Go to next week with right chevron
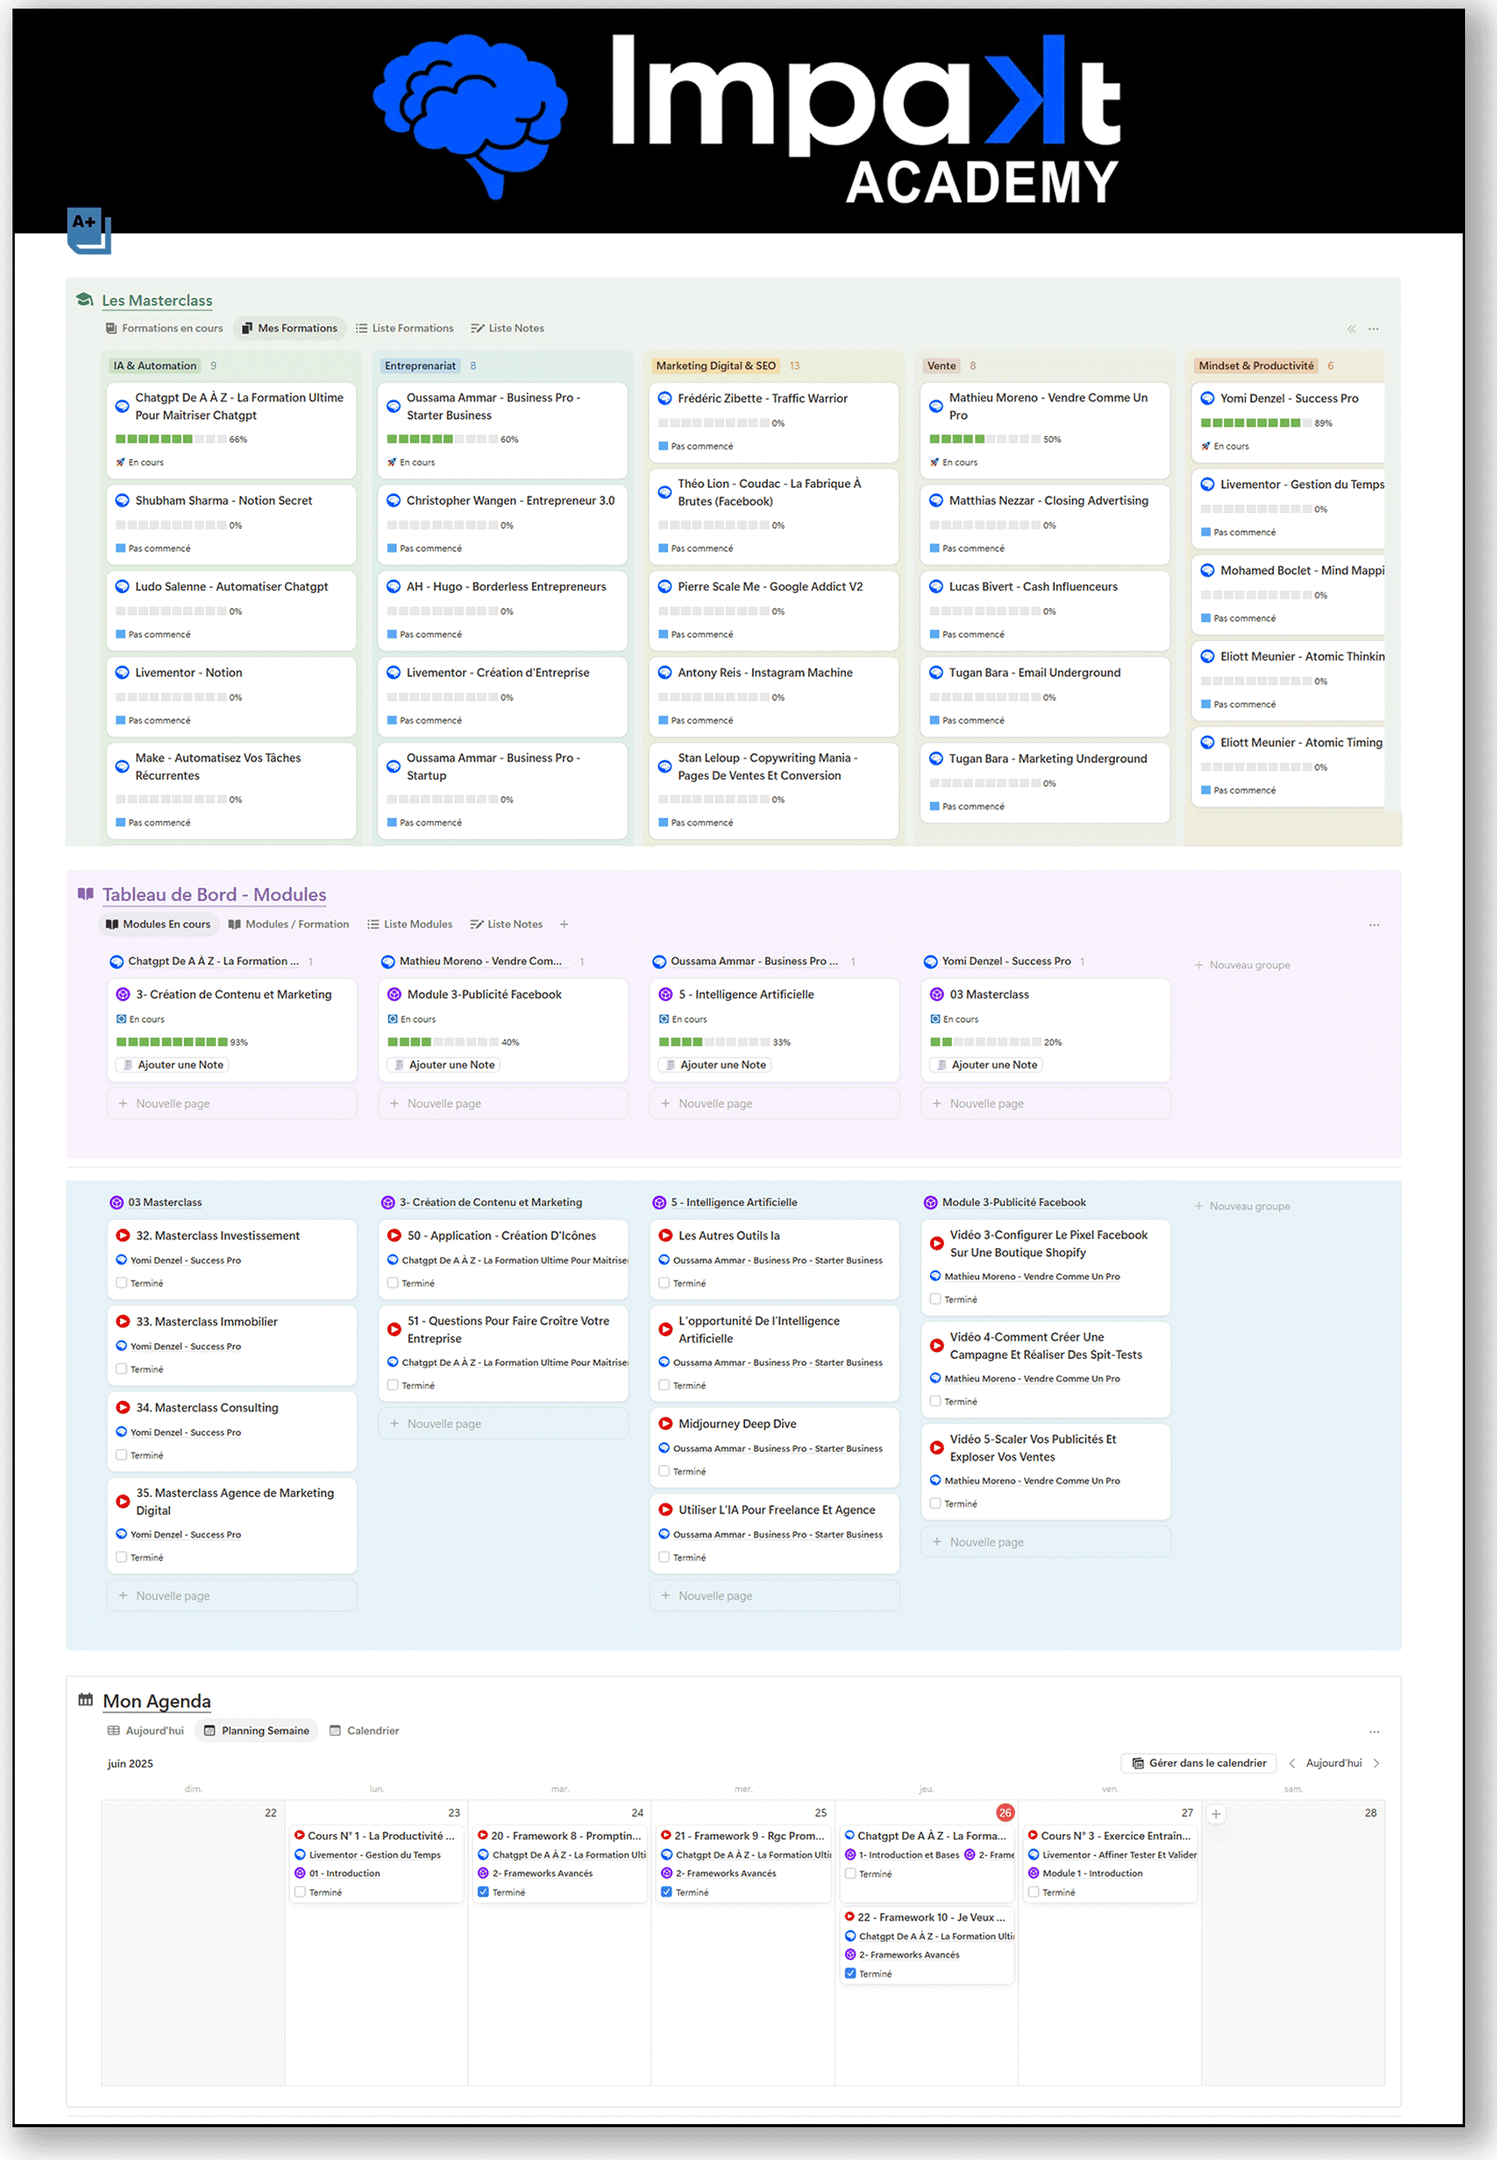This screenshot has width=1497, height=2160. (x=1376, y=1763)
